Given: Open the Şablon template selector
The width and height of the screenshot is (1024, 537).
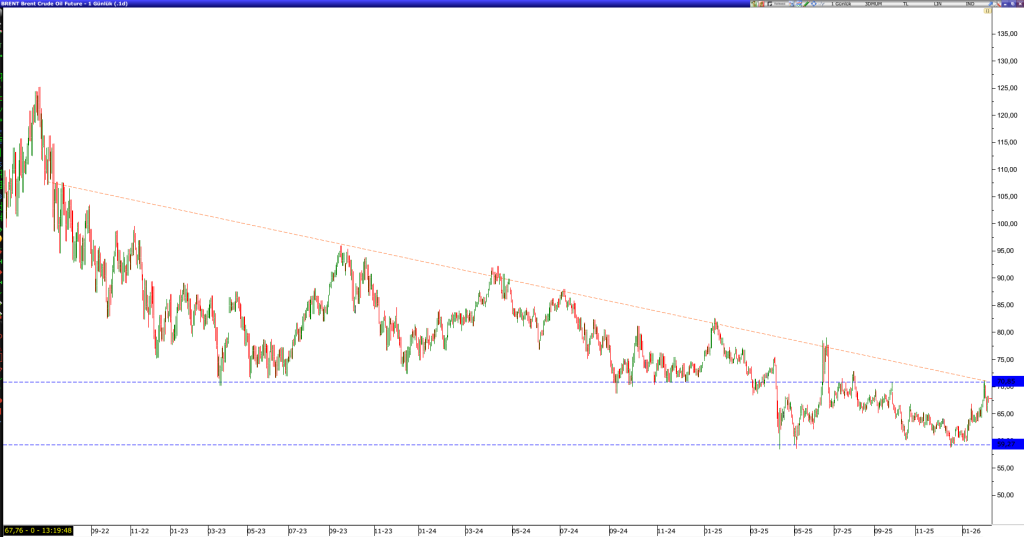Looking at the screenshot, I should click(779, 4).
